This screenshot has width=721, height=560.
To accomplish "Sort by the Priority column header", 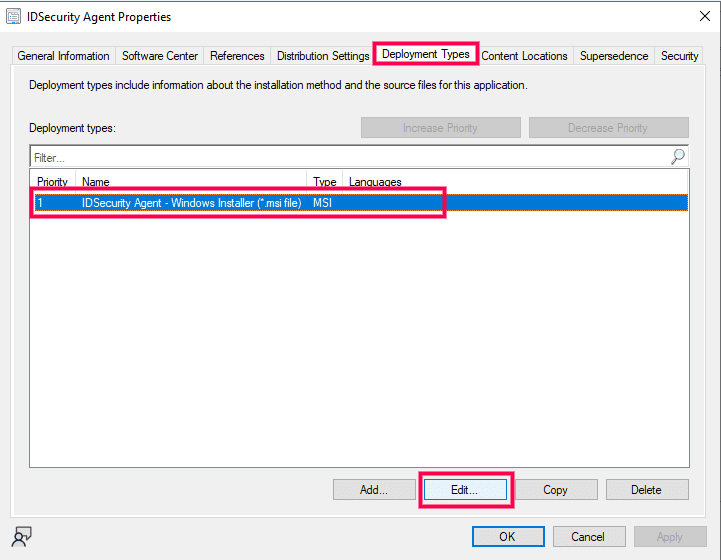I will pos(52,182).
